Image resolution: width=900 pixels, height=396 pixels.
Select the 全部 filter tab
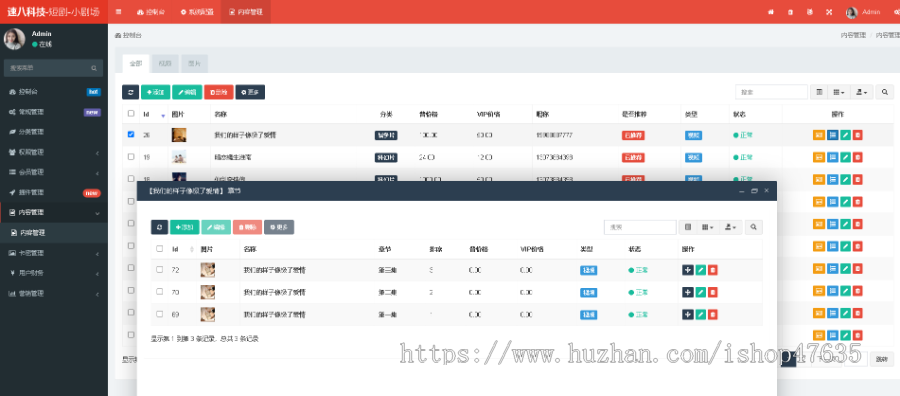[x=135, y=64]
